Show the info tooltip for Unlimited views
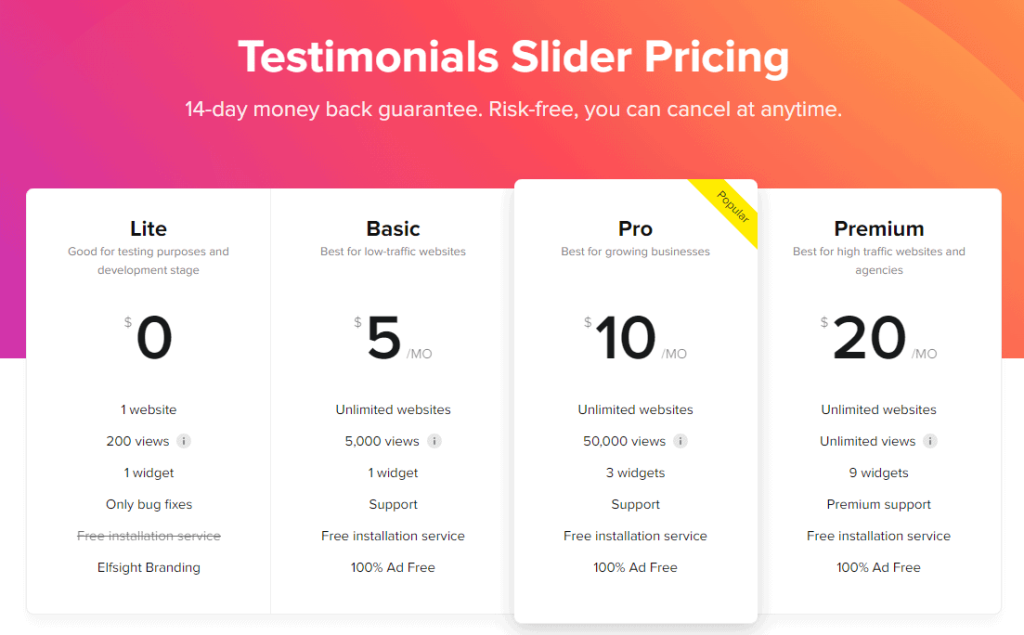This screenshot has width=1024, height=635. click(931, 441)
